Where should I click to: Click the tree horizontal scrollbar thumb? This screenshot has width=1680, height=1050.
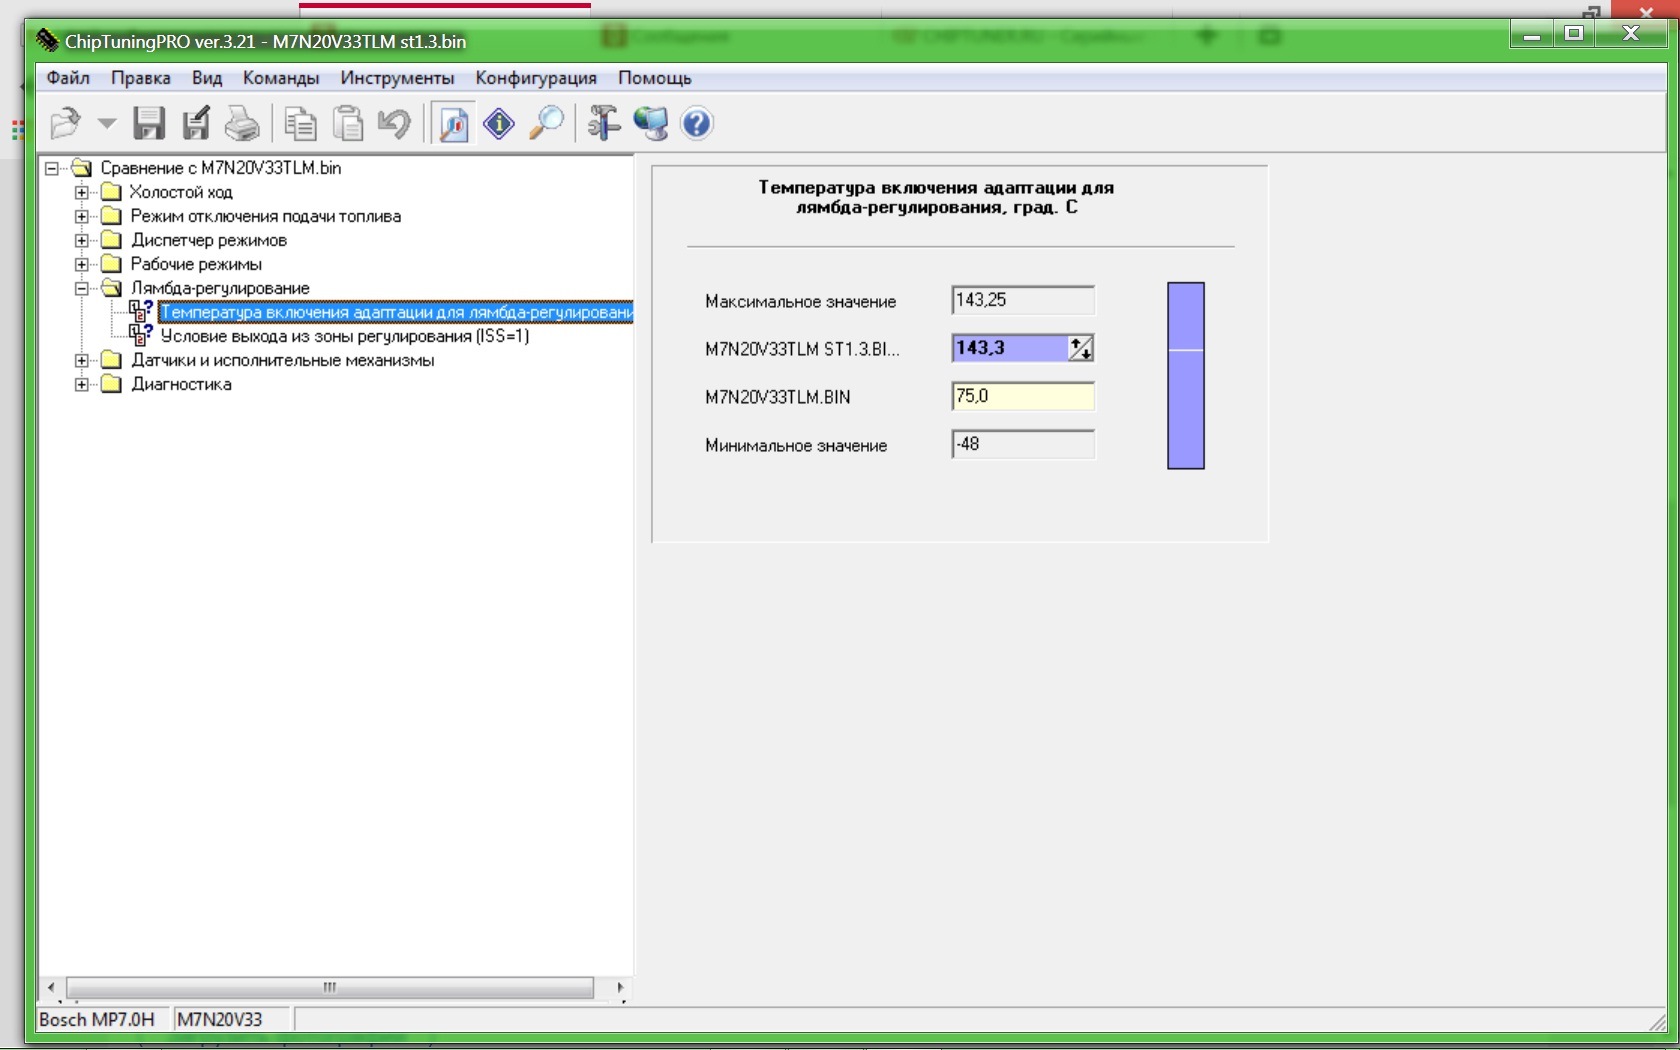[330, 987]
